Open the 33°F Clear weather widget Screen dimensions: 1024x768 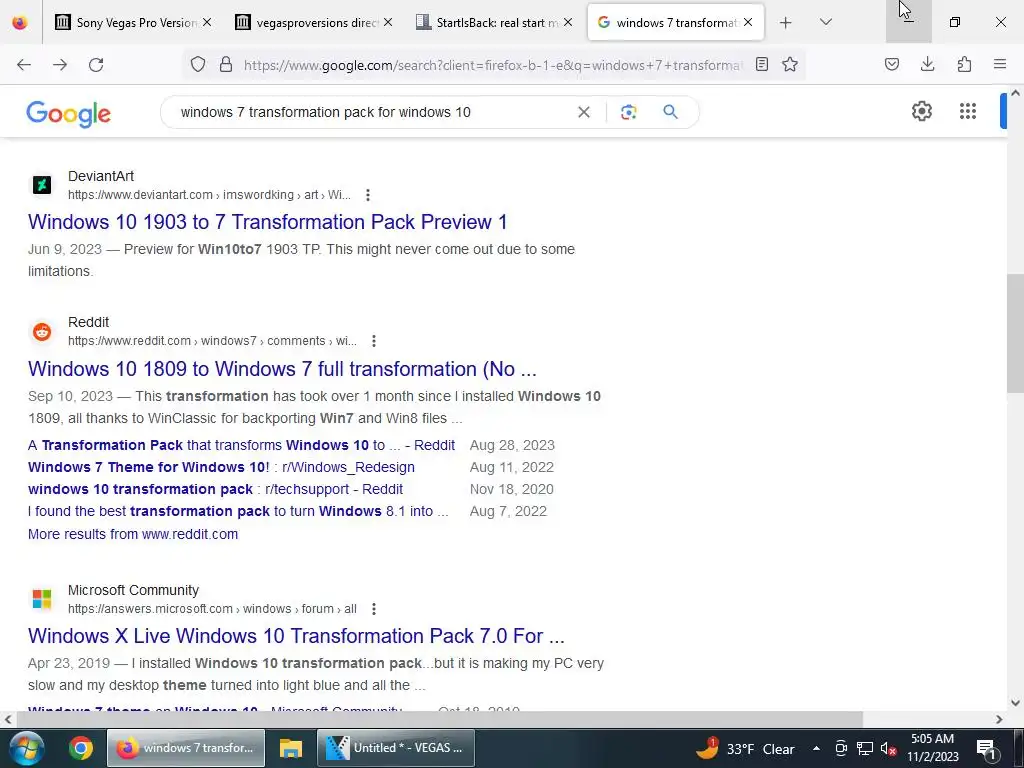[x=746, y=748]
